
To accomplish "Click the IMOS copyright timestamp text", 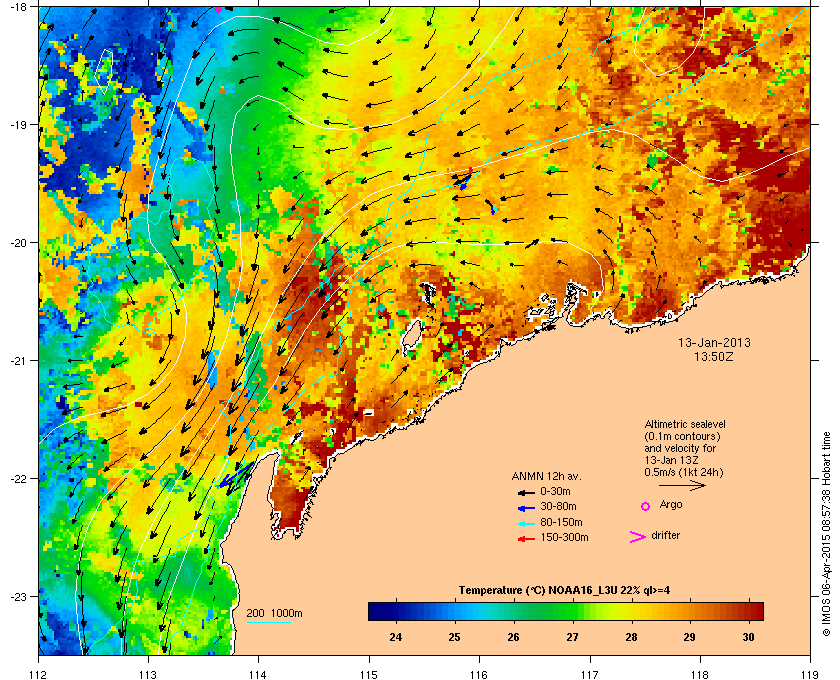I will (826, 534).
